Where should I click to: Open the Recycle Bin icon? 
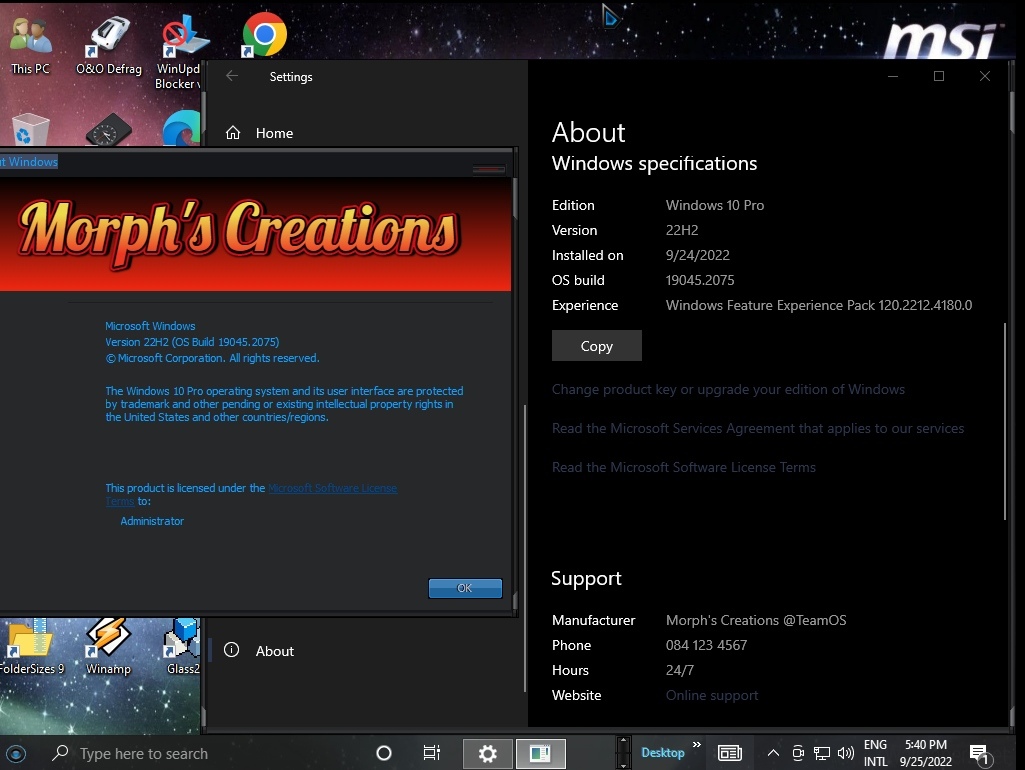(x=30, y=131)
